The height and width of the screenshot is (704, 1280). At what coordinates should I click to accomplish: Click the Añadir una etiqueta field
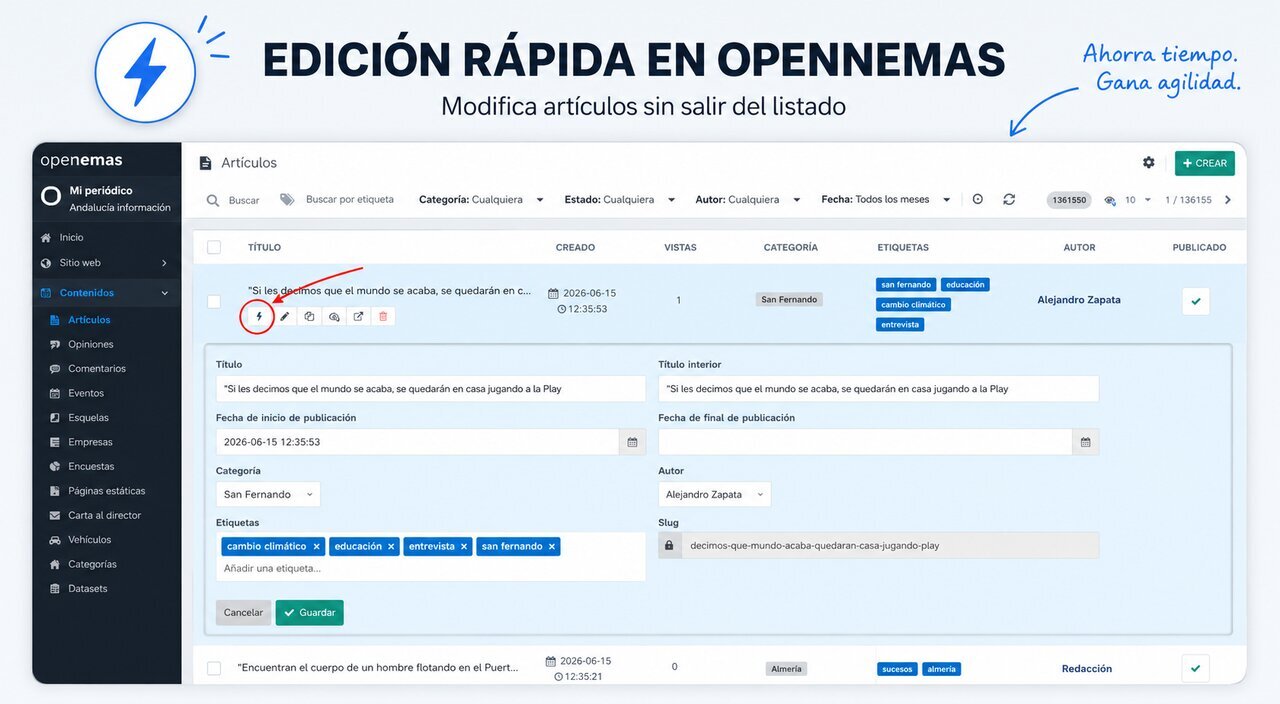[430, 568]
